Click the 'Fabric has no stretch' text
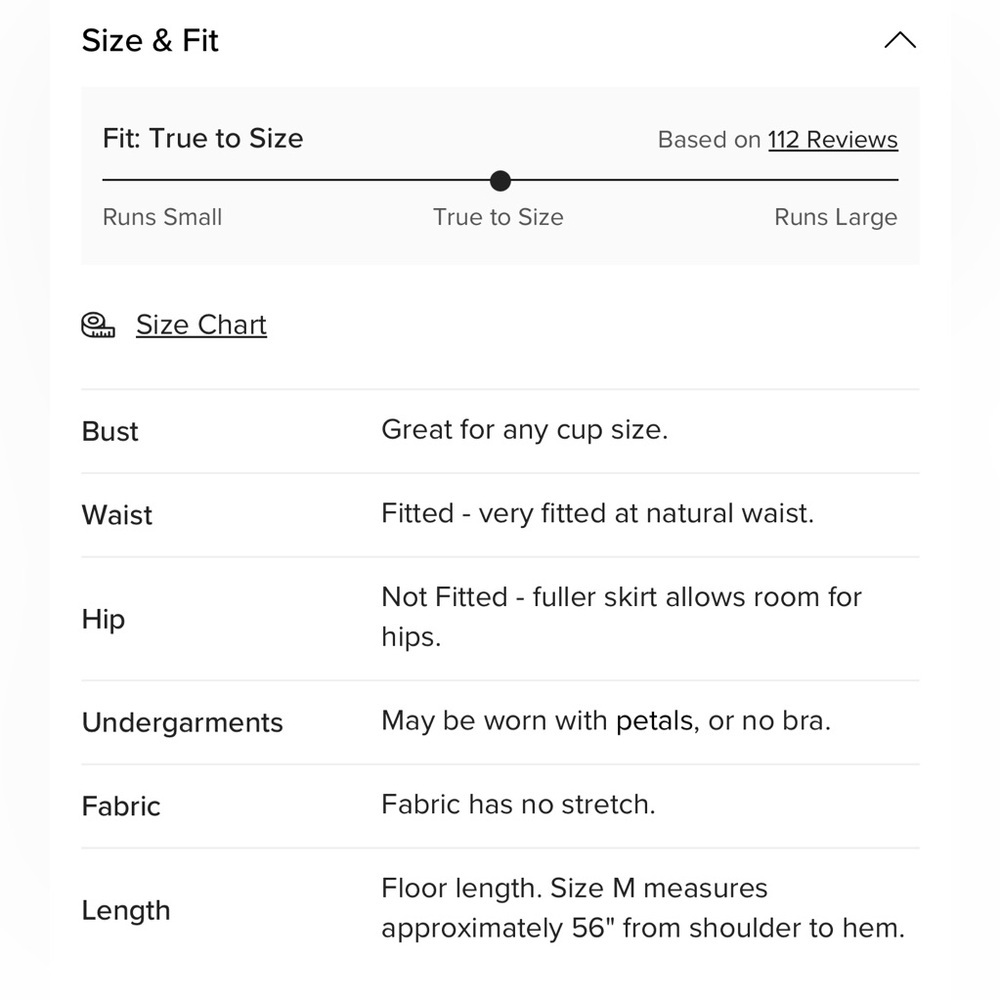 pos(518,804)
